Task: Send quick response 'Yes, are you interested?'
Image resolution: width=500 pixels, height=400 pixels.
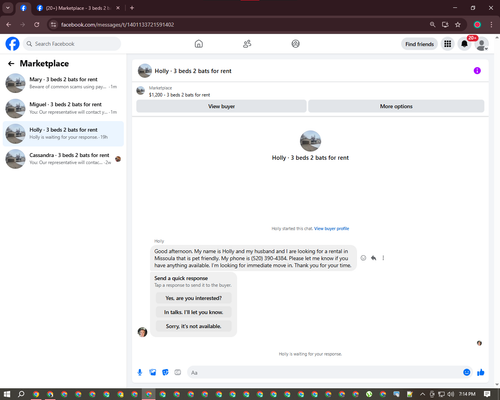Action: 193,298
